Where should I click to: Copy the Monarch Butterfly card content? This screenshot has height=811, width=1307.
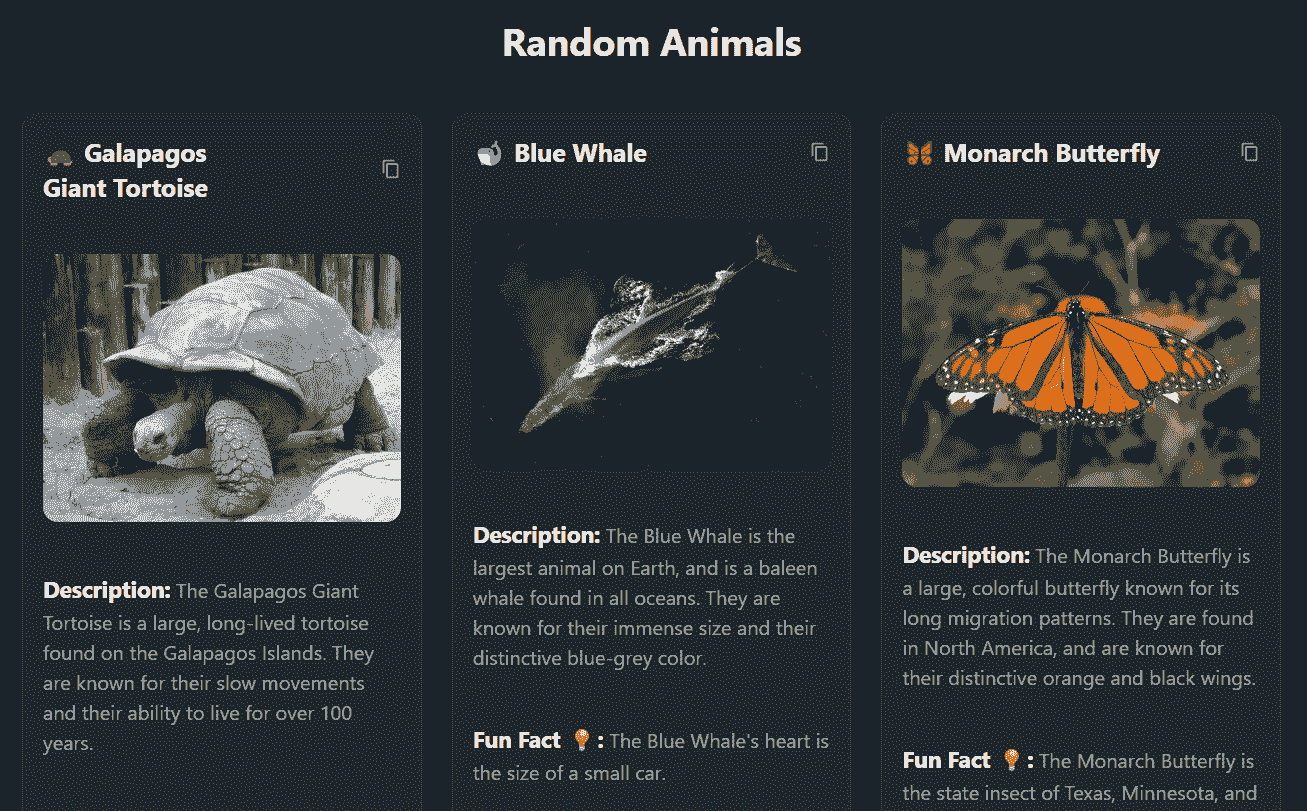click(x=1250, y=151)
